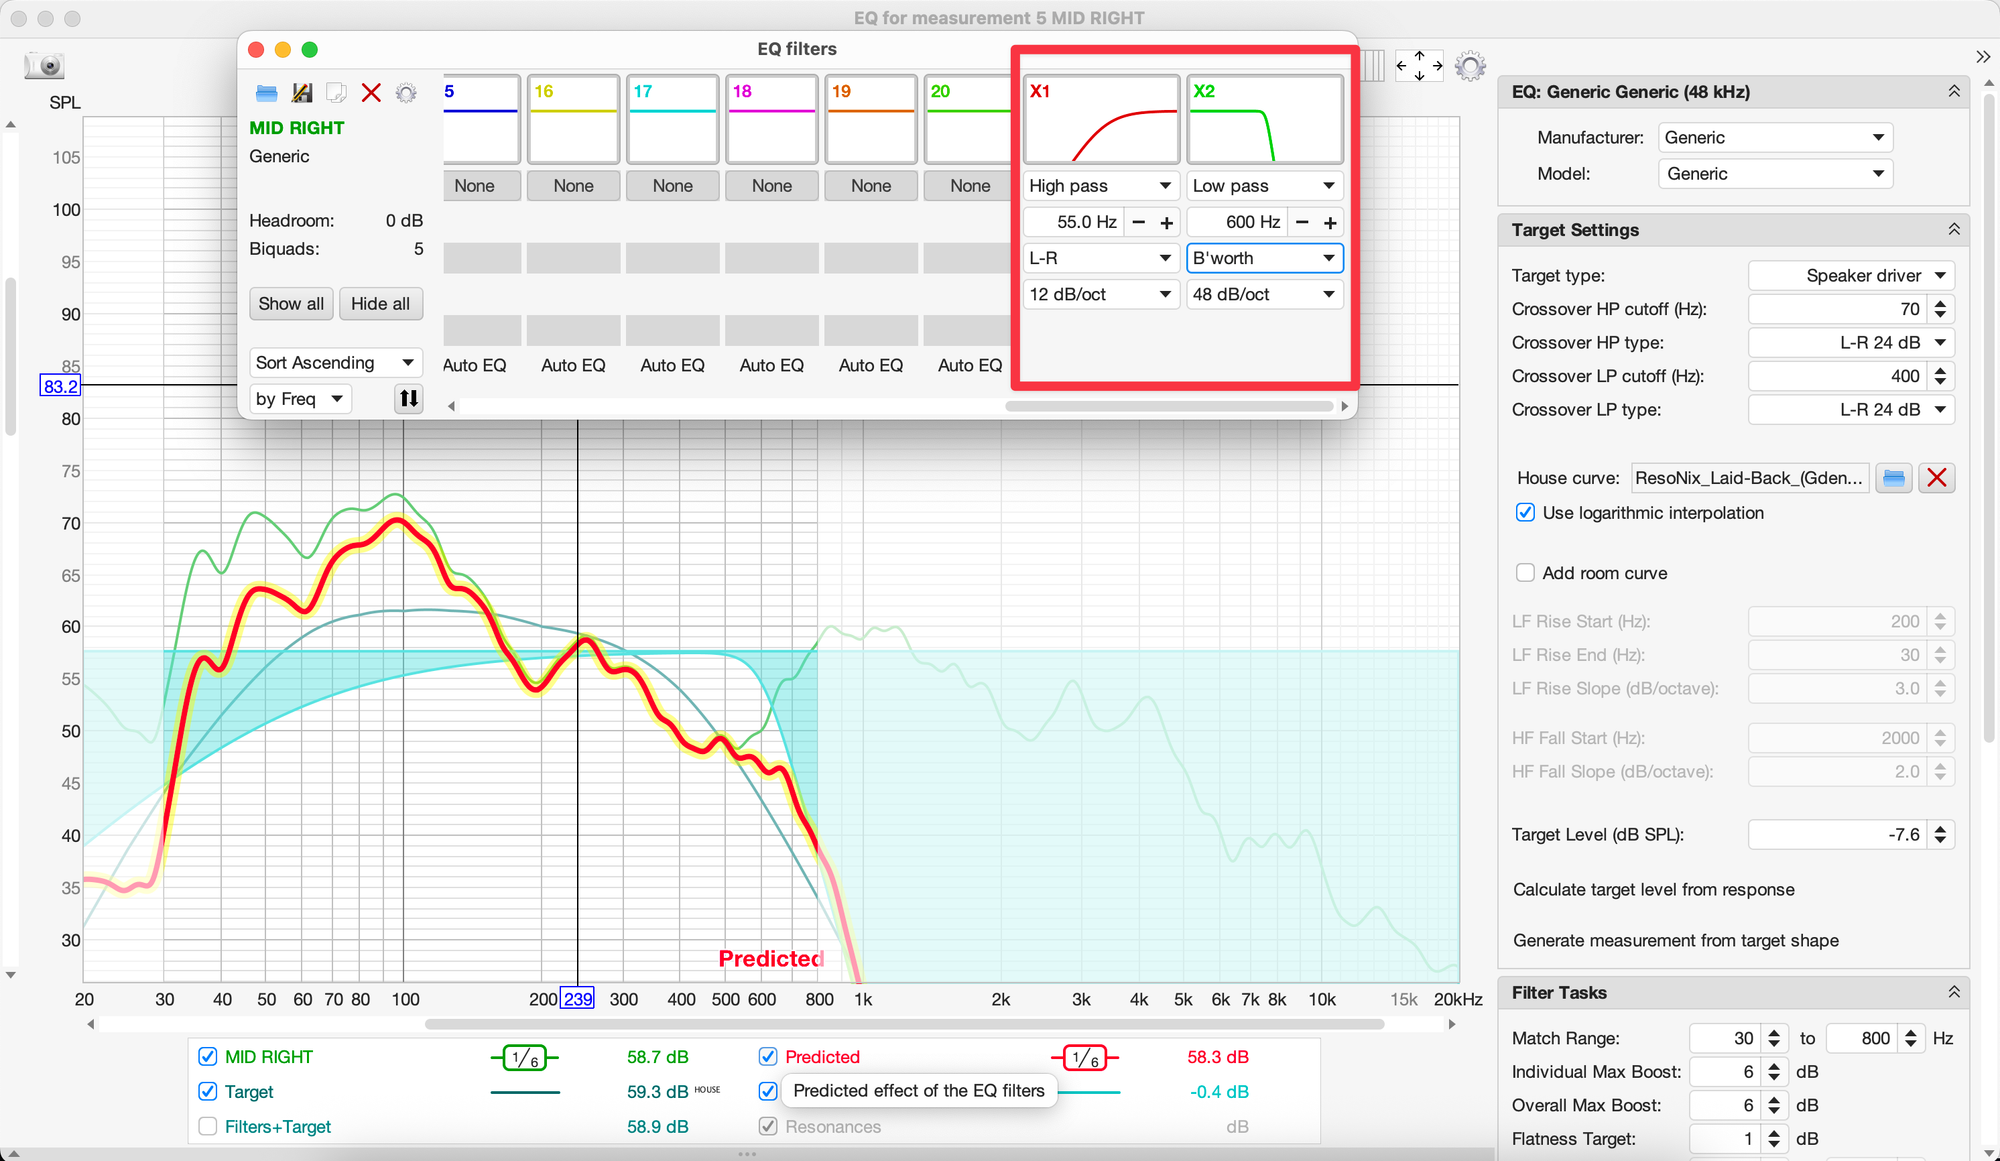Open Target type Speaker driver dropdown
This screenshot has width=2000, height=1161.
click(x=1851, y=276)
